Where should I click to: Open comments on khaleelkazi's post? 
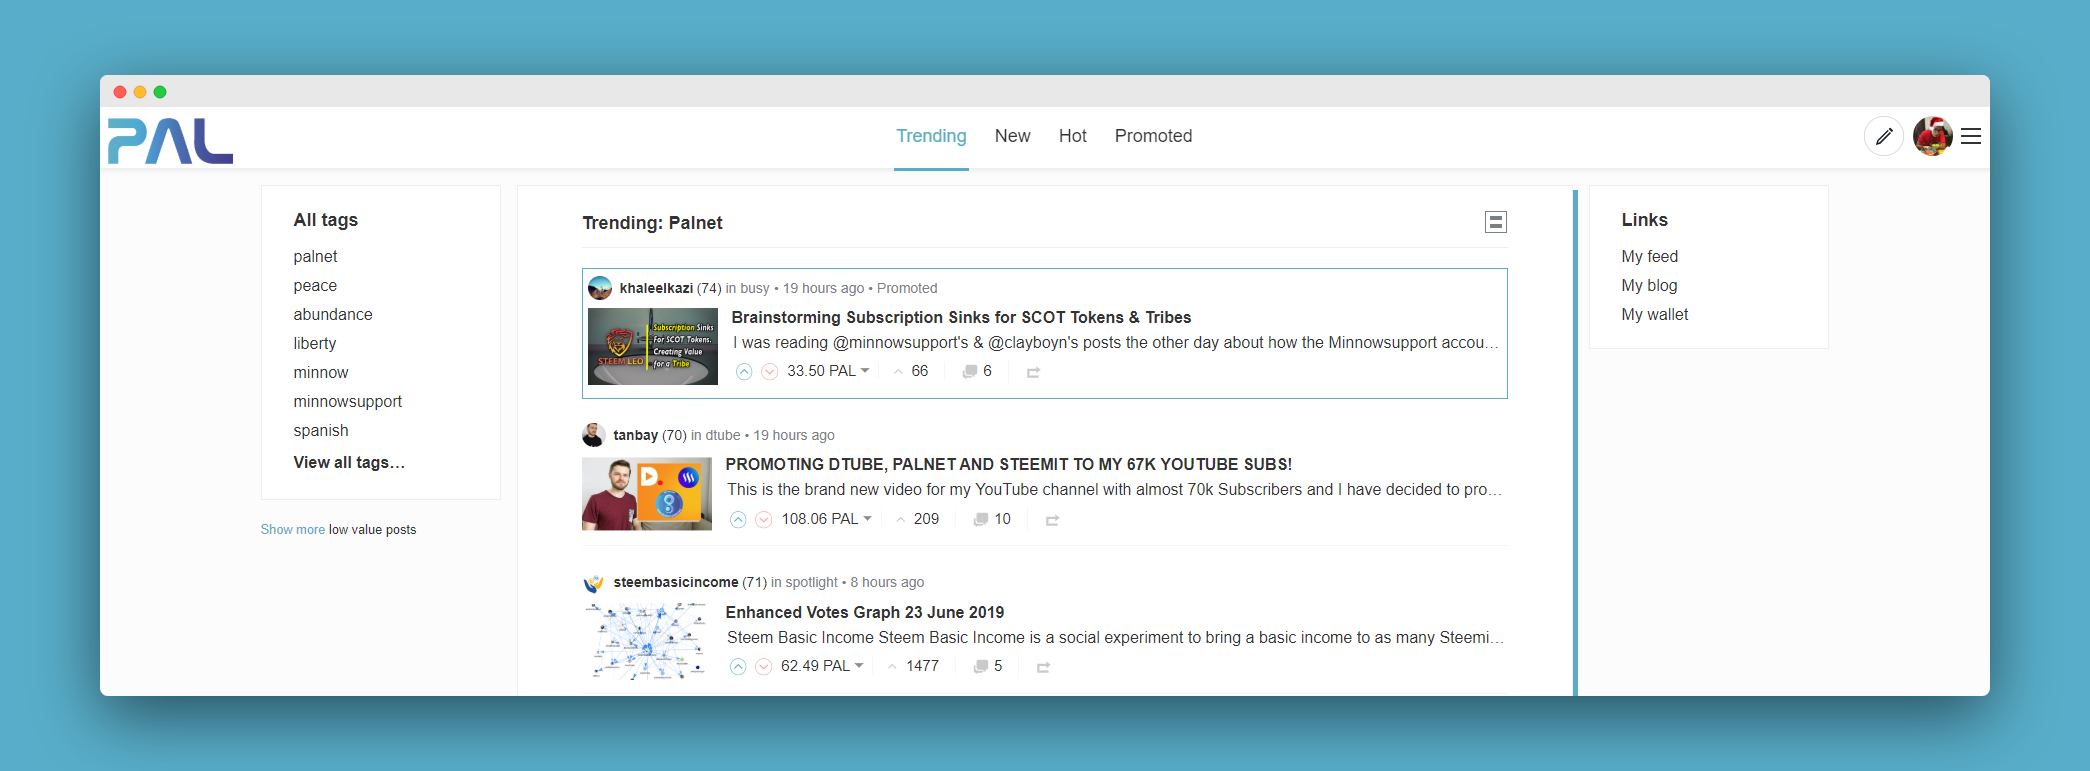click(x=977, y=371)
